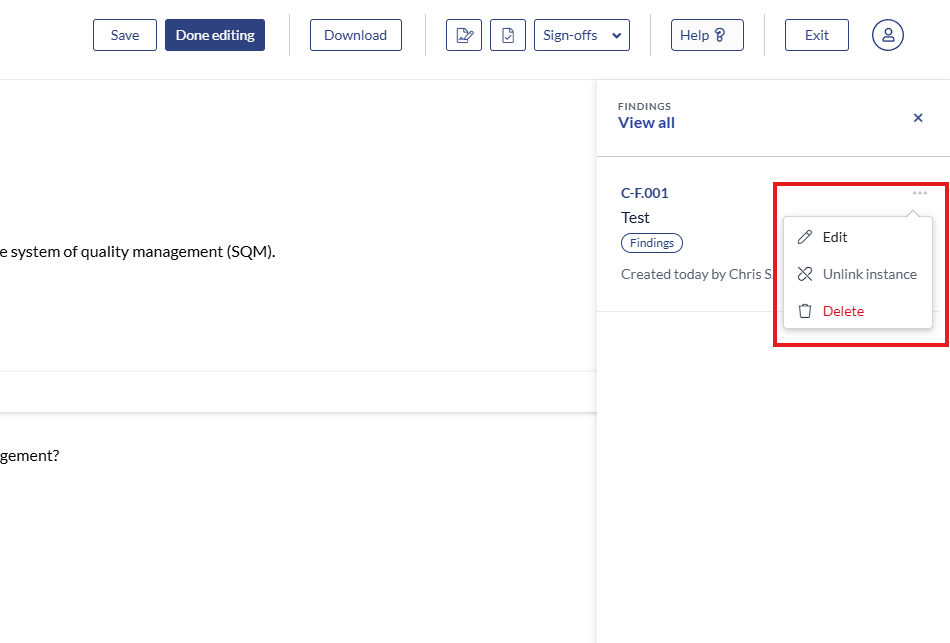Expand the Sign-offs dropdown
Screen dimensions: 950x643
click(x=582, y=35)
